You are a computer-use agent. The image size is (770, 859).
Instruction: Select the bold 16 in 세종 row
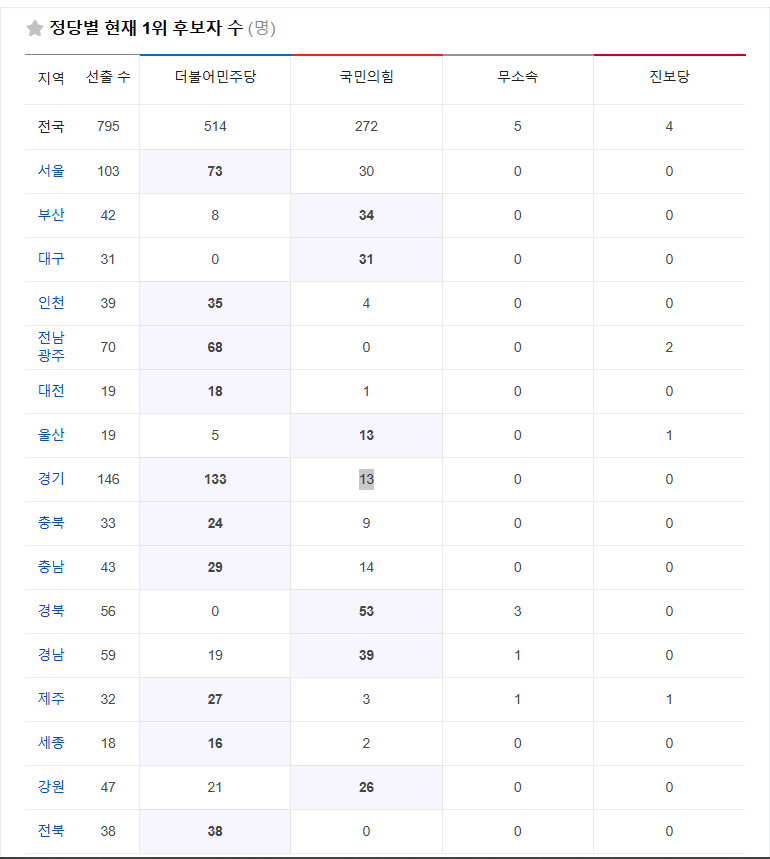coord(215,743)
